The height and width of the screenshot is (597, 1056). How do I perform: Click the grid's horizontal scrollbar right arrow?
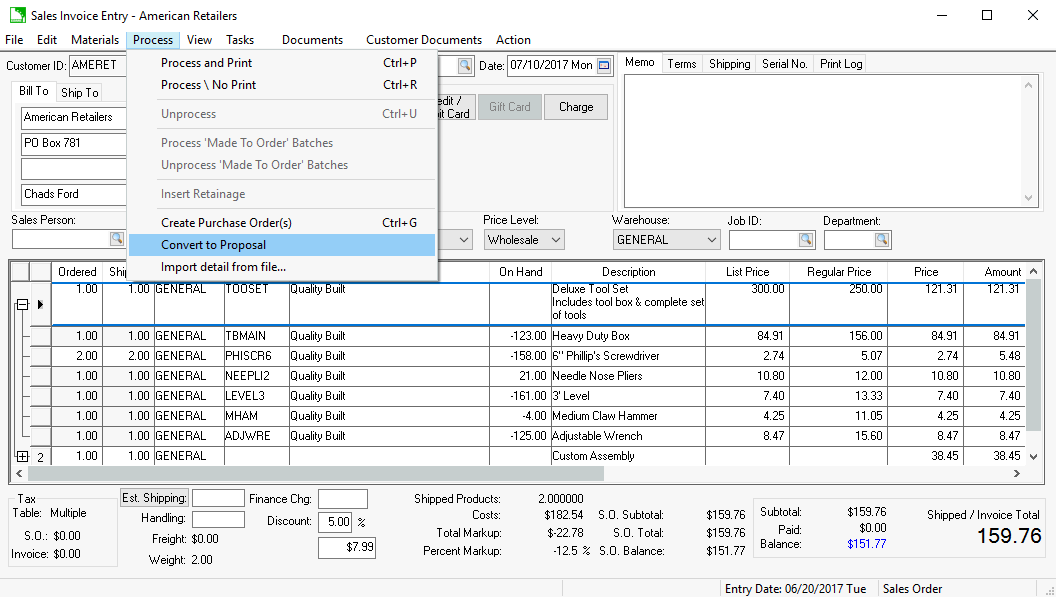[1016, 474]
